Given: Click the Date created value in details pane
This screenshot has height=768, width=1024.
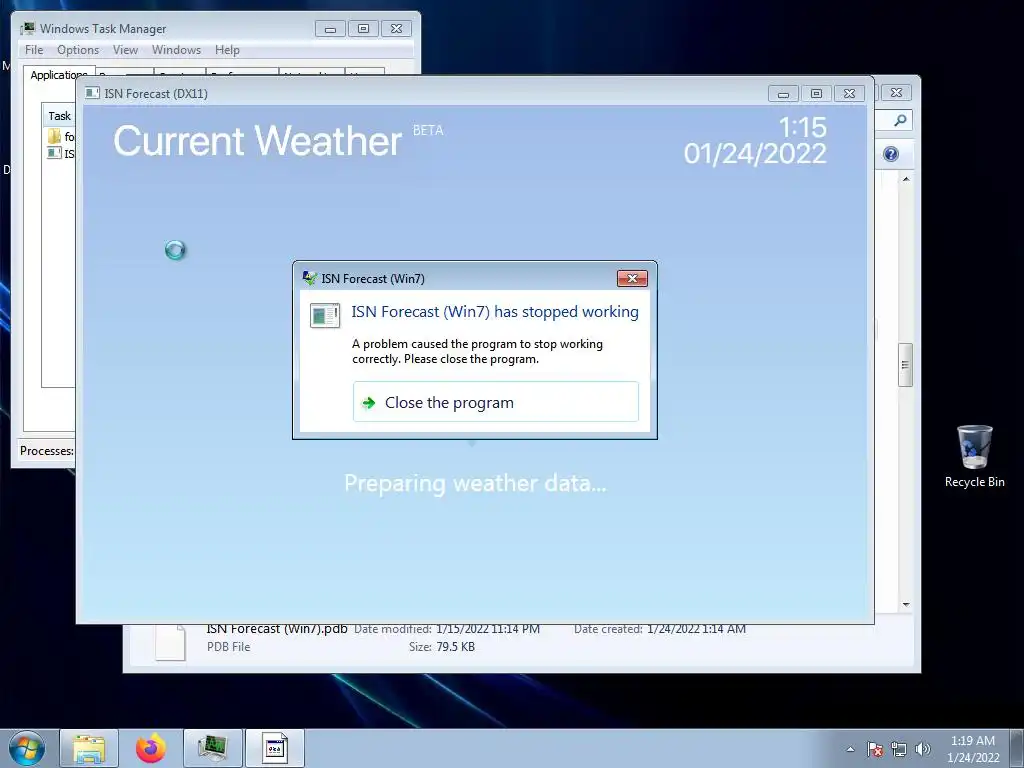Looking at the screenshot, I should (x=696, y=629).
